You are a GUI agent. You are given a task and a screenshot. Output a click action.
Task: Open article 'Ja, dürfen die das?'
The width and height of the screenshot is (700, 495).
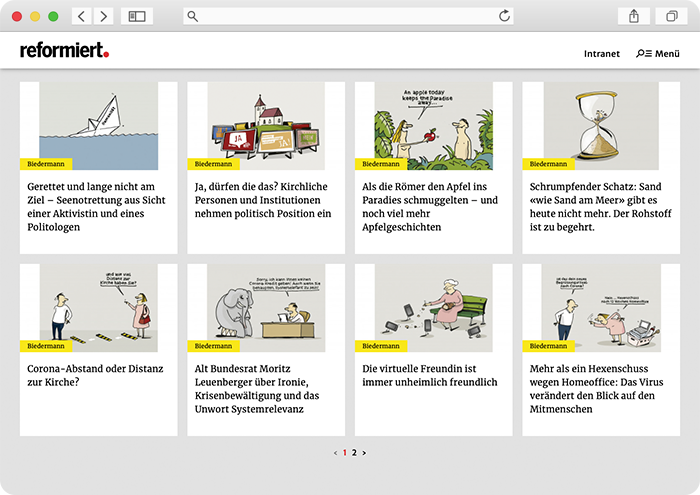tap(263, 200)
